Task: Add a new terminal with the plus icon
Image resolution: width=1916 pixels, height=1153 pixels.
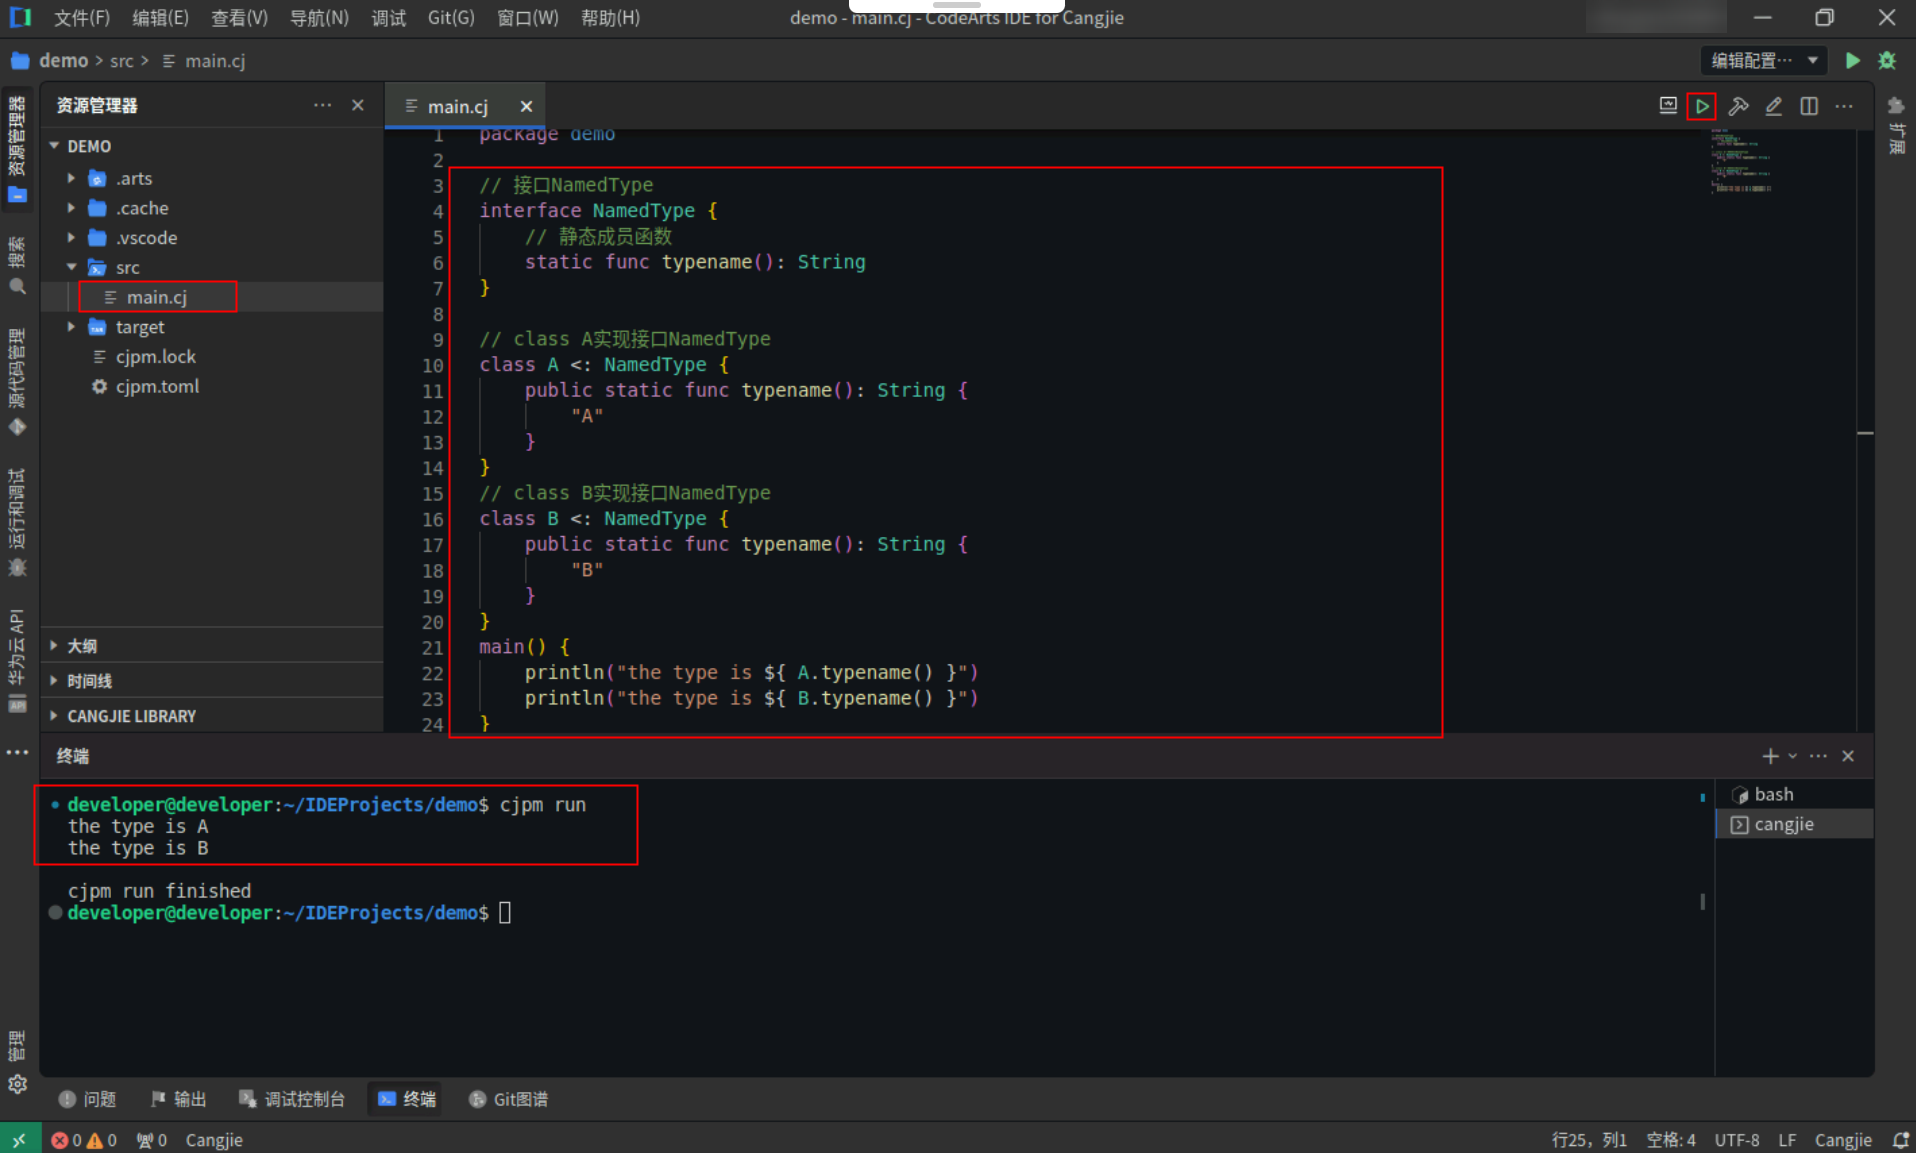Action: 1770,756
